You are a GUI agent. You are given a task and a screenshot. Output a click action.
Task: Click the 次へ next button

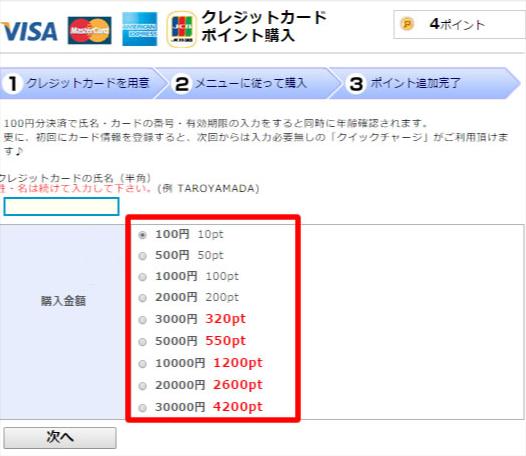click(60, 438)
